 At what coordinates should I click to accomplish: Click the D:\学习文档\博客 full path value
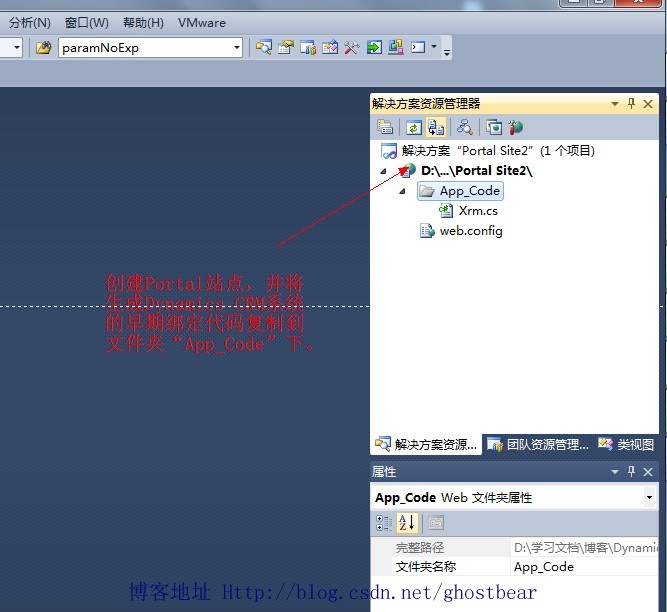[x=585, y=547]
